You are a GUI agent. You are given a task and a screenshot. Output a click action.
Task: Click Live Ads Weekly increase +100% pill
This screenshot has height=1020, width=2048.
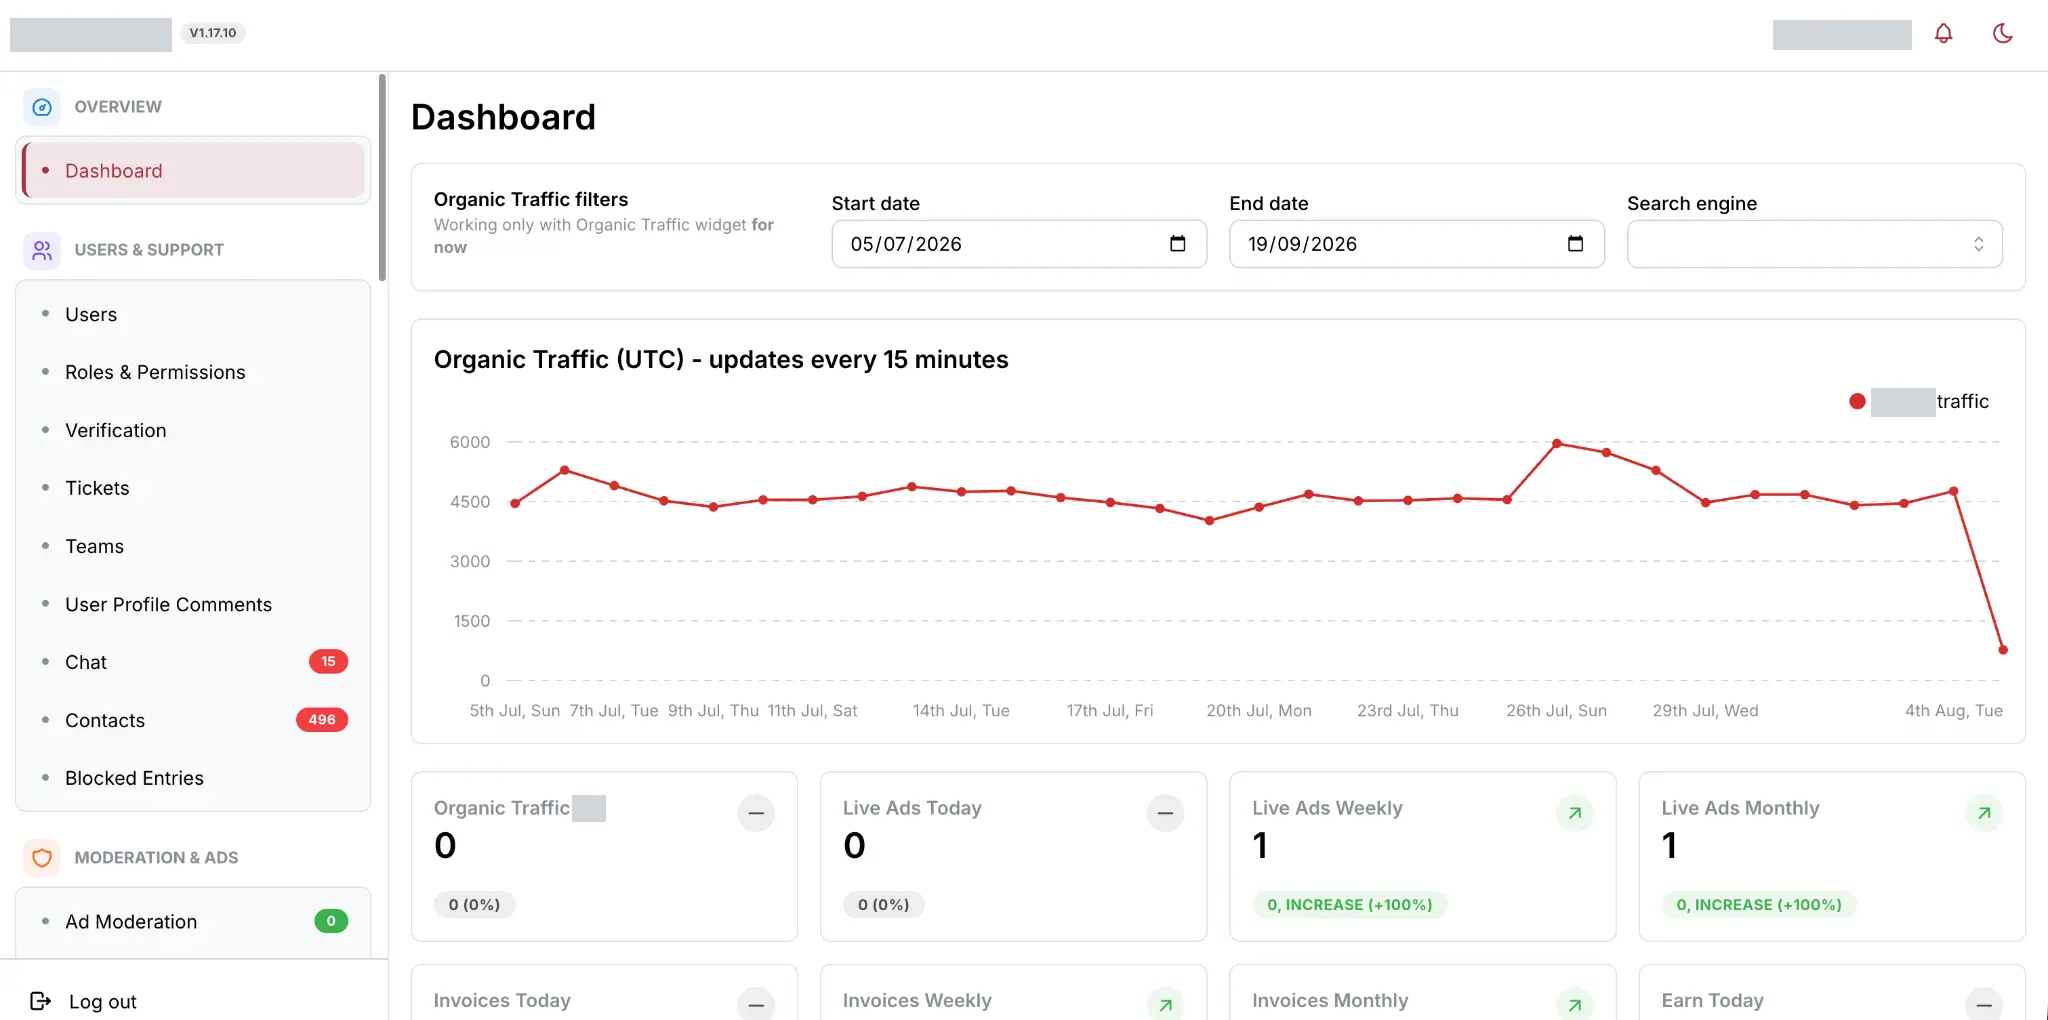click(1349, 905)
